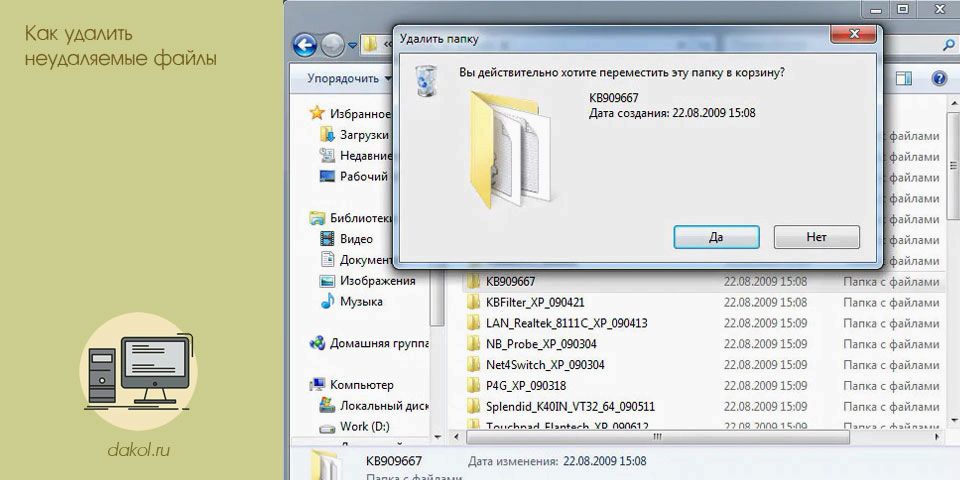The width and height of the screenshot is (960, 480).
Task: Open Локальный диск in sidebar
Action: coord(384,405)
